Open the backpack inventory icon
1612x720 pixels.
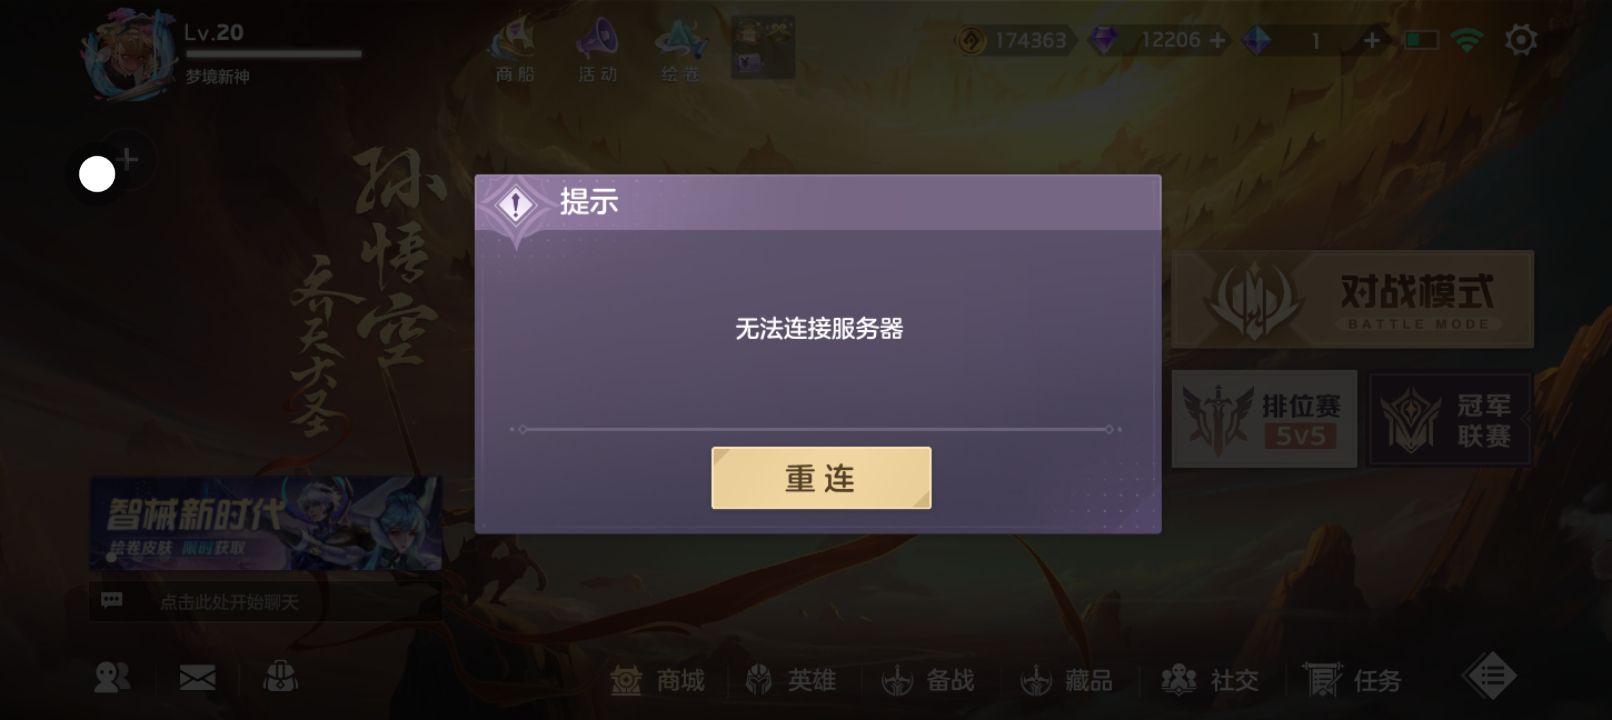pyautogui.click(x=280, y=678)
